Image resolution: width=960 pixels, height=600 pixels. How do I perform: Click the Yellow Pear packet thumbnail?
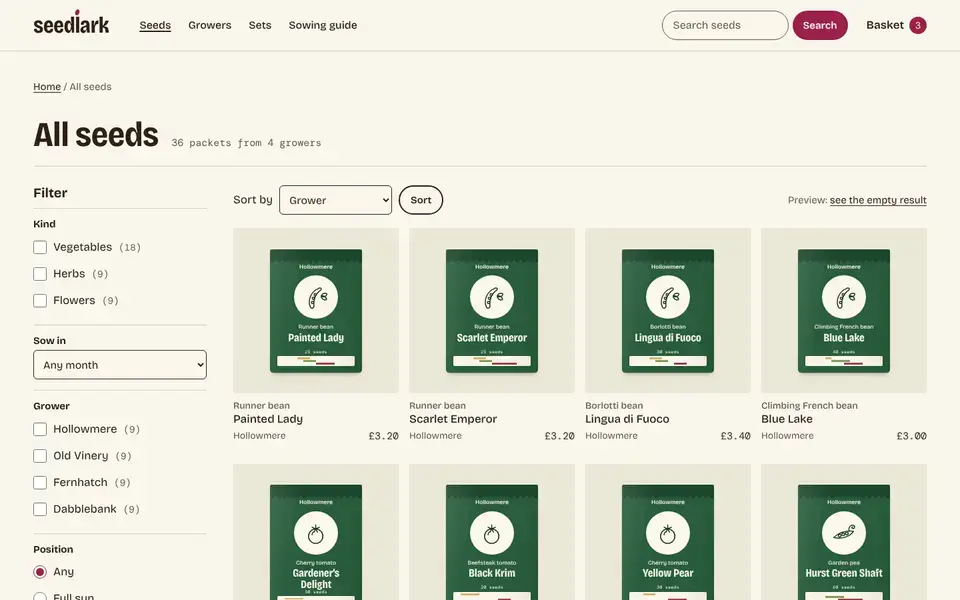[668, 532]
